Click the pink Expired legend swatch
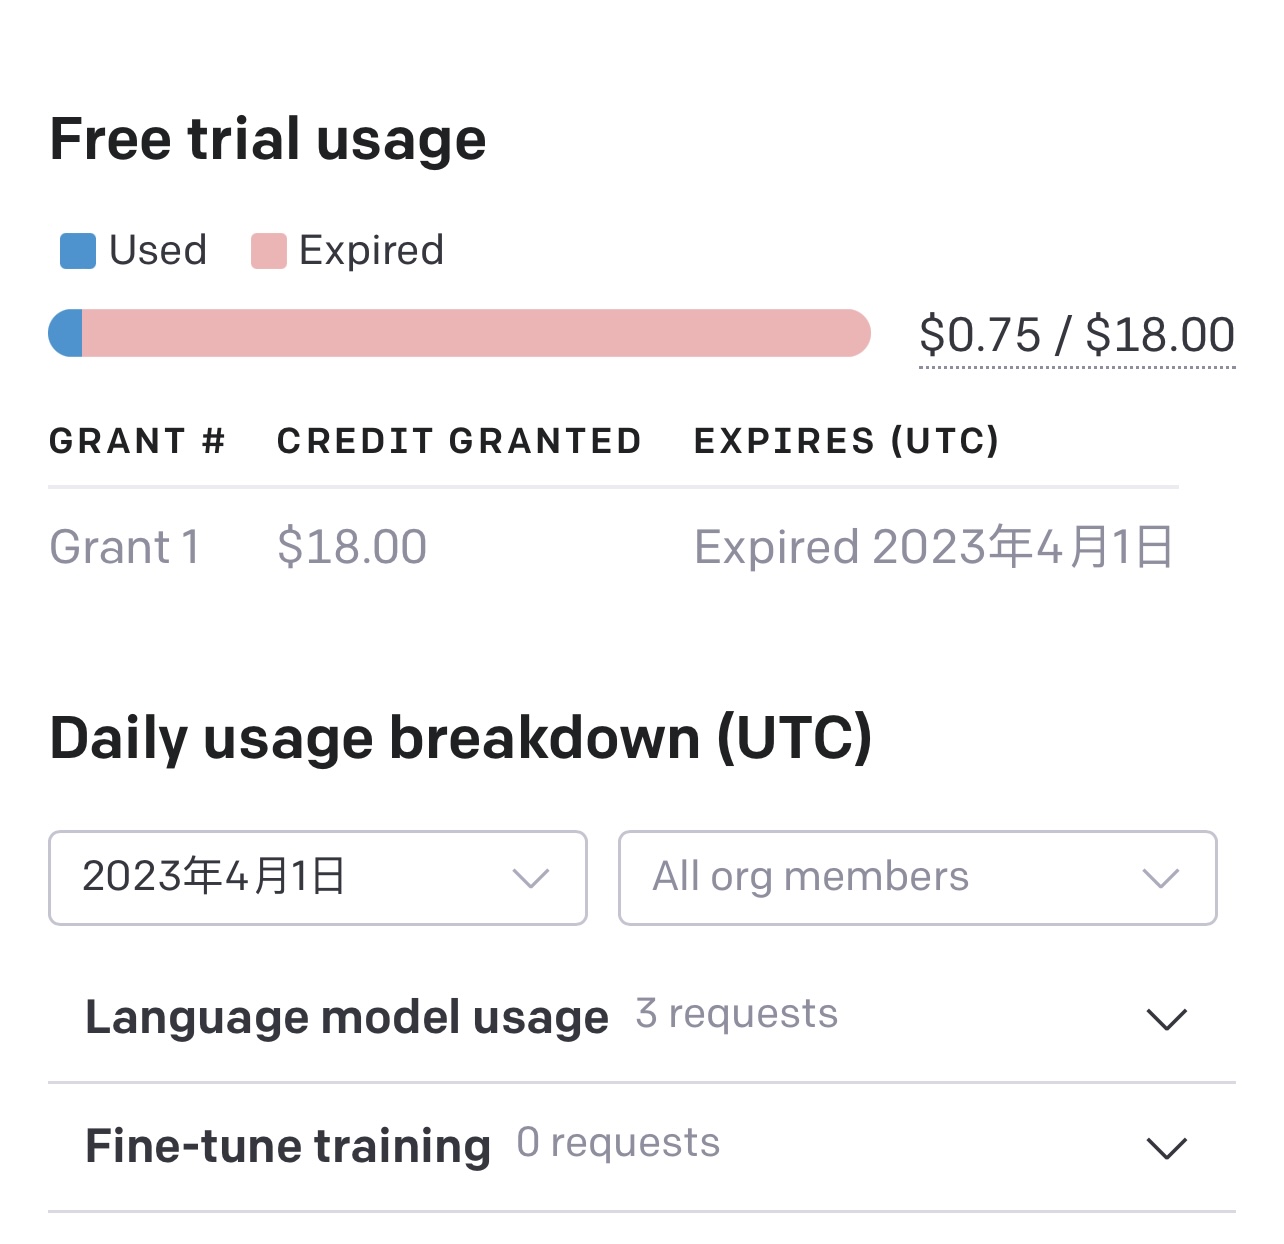The height and width of the screenshot is (1244, 1284). pos(270,250)
